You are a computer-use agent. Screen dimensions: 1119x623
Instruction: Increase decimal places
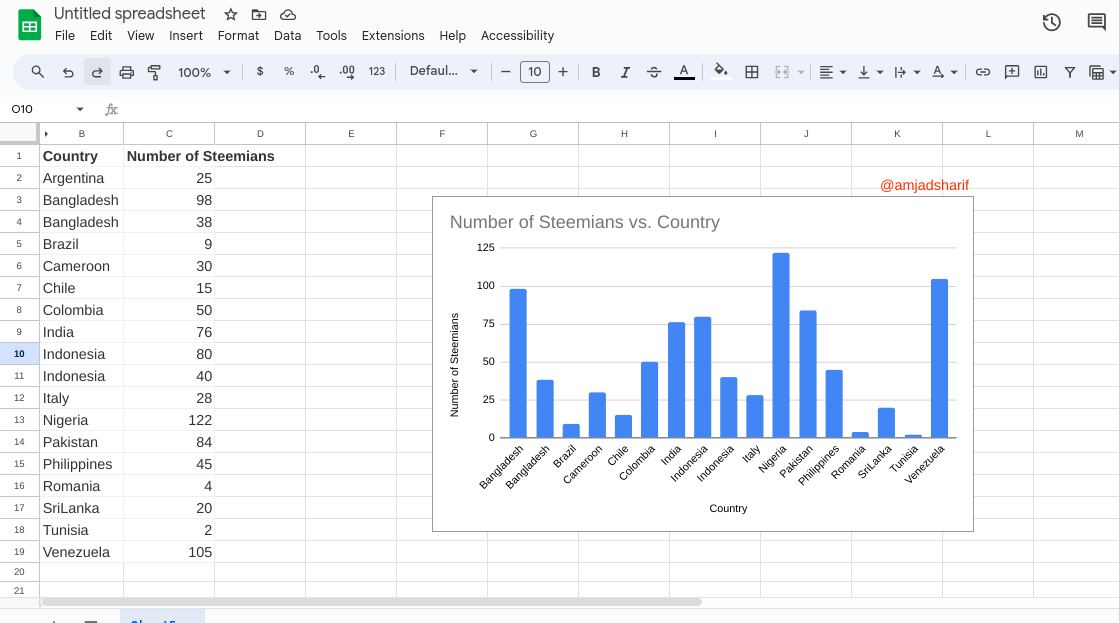[347, 71]
